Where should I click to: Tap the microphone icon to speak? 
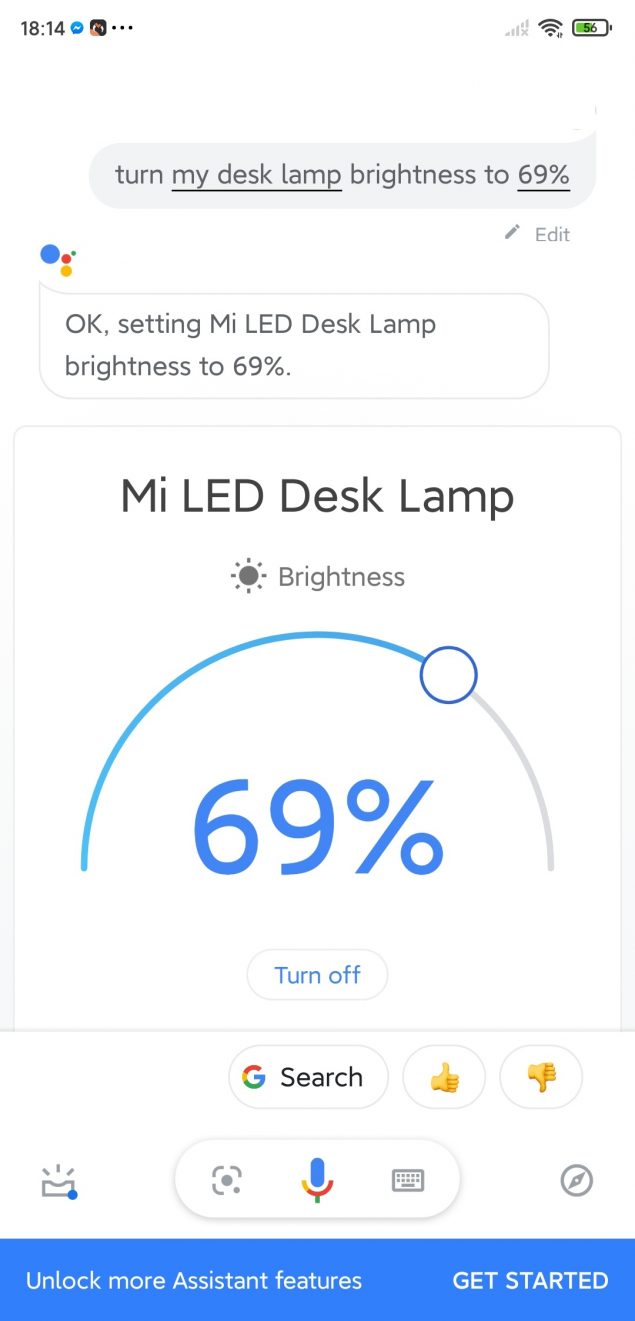(317, 1181)
